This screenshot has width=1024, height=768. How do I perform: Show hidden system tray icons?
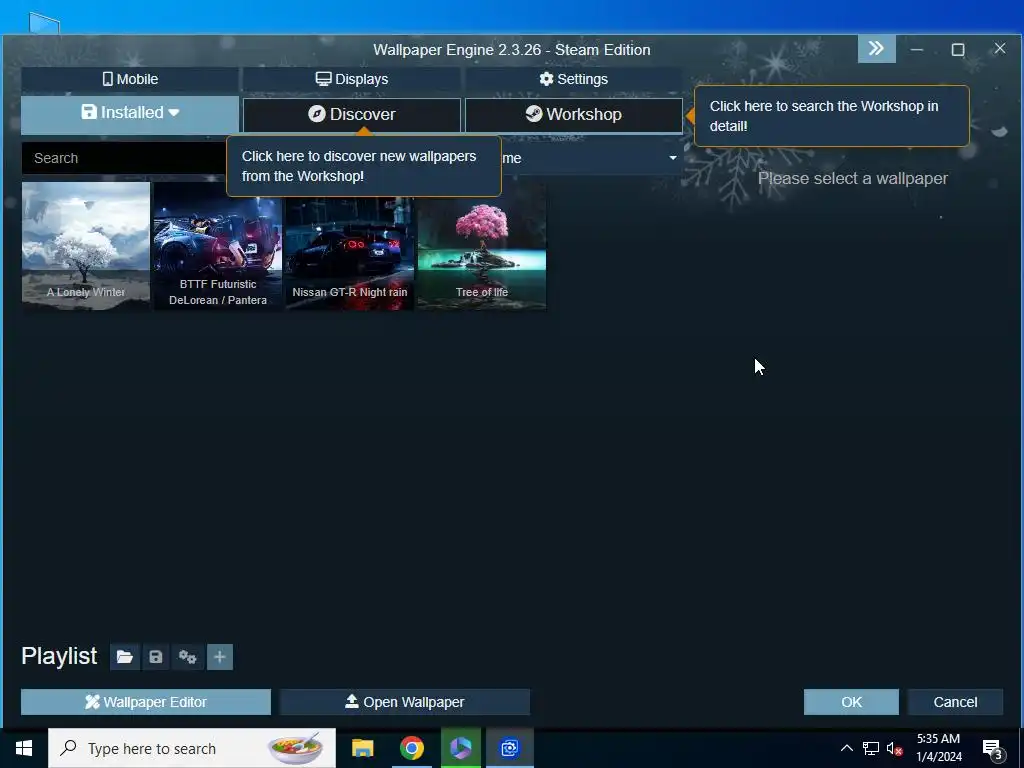pyautogui.click(x=846, y=748)
